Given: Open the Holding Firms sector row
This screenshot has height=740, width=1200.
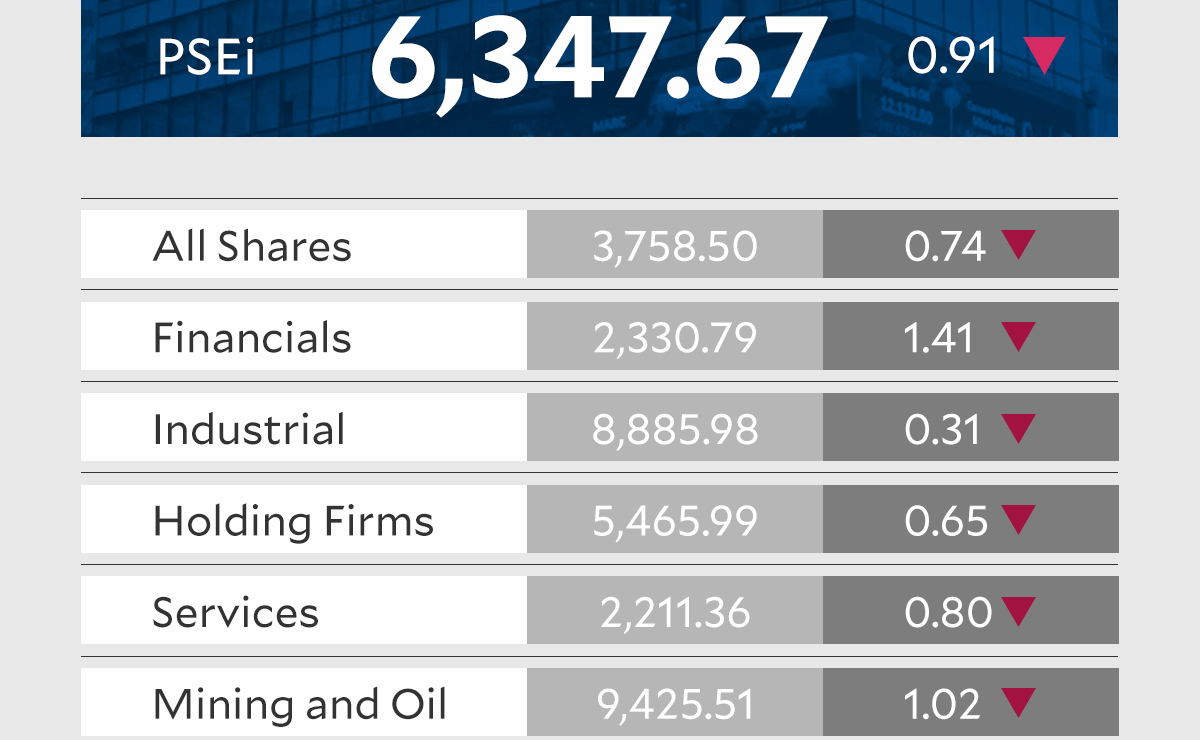Looking at the screenshot, I should pos(293,521).
